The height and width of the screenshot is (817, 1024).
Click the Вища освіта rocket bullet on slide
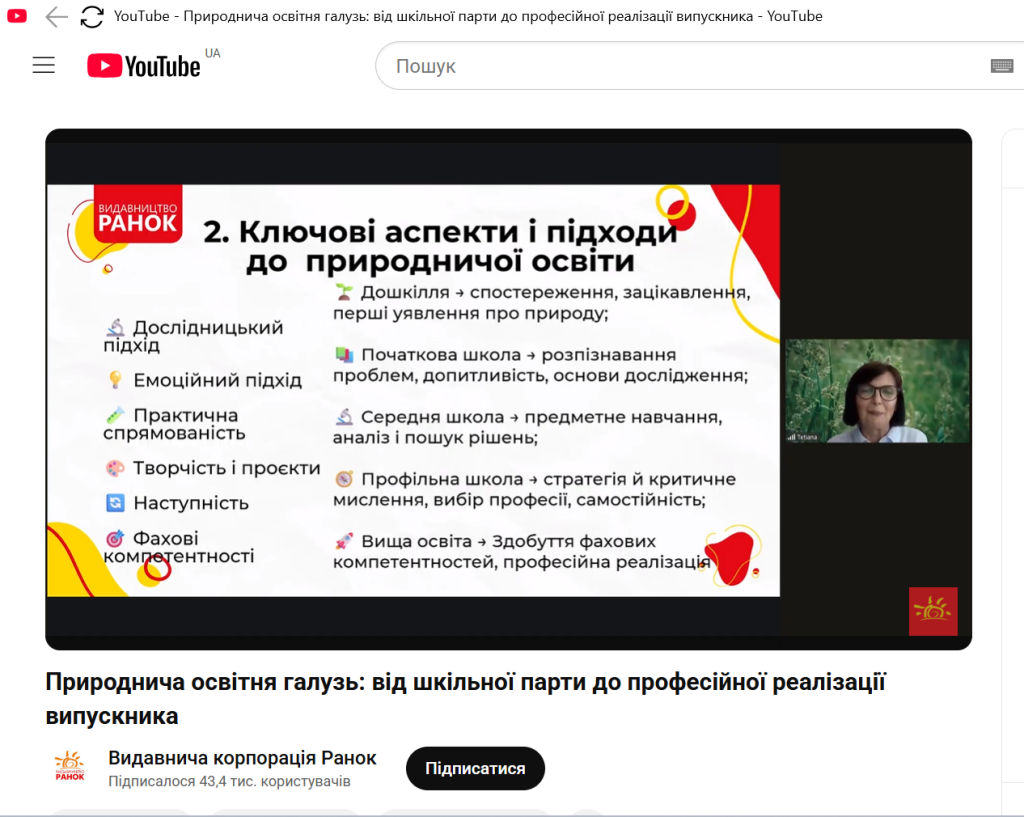[344, 541]
